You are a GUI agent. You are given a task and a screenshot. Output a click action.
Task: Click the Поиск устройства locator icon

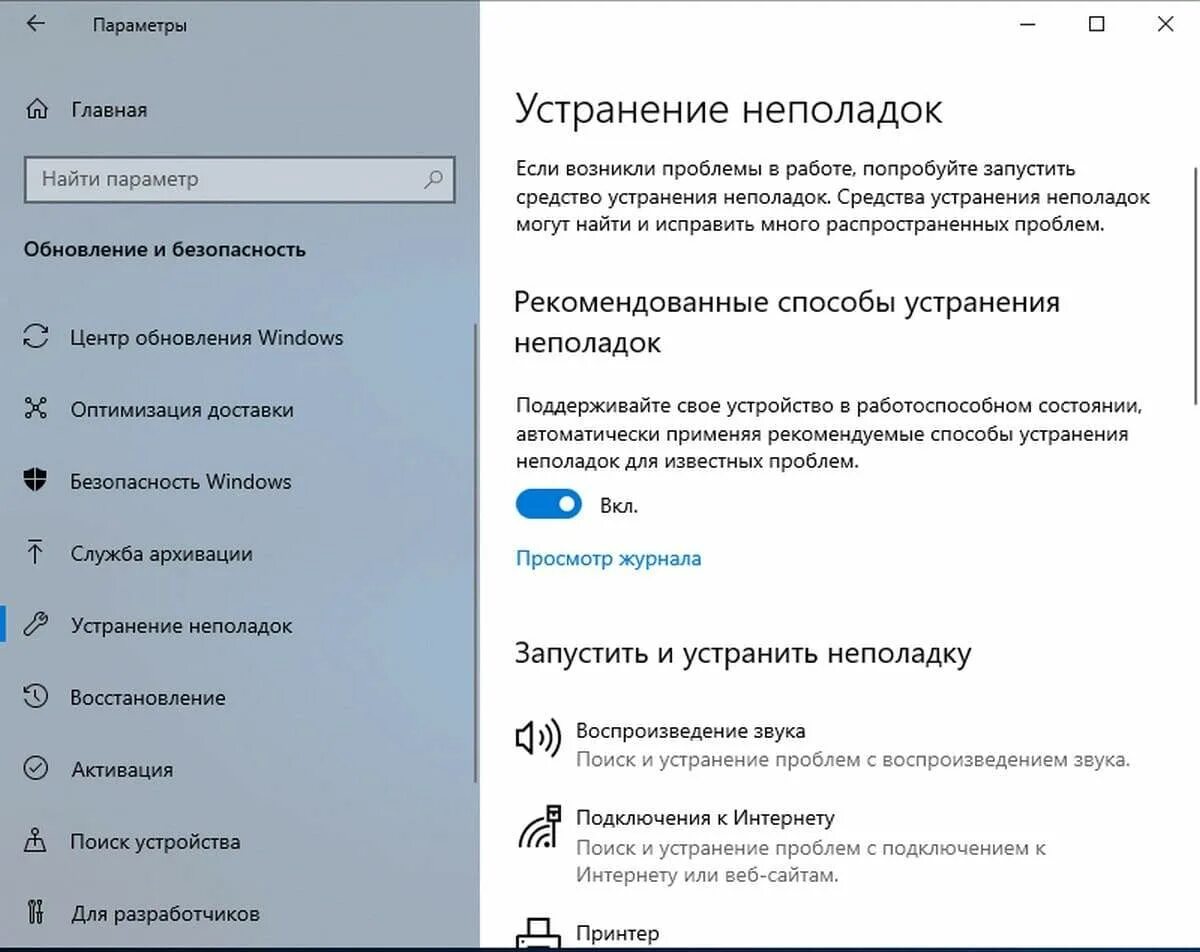point(36,841)
